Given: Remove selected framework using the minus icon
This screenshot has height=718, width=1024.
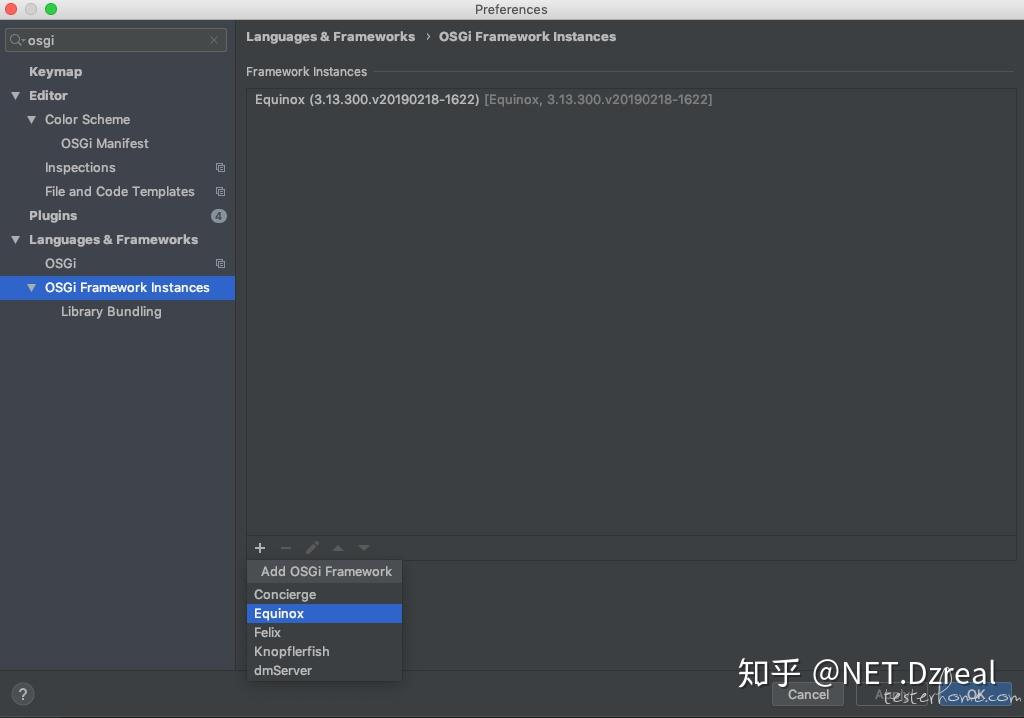Looking at the screenshot, I should pyautogui.click(x=286, y=548).
